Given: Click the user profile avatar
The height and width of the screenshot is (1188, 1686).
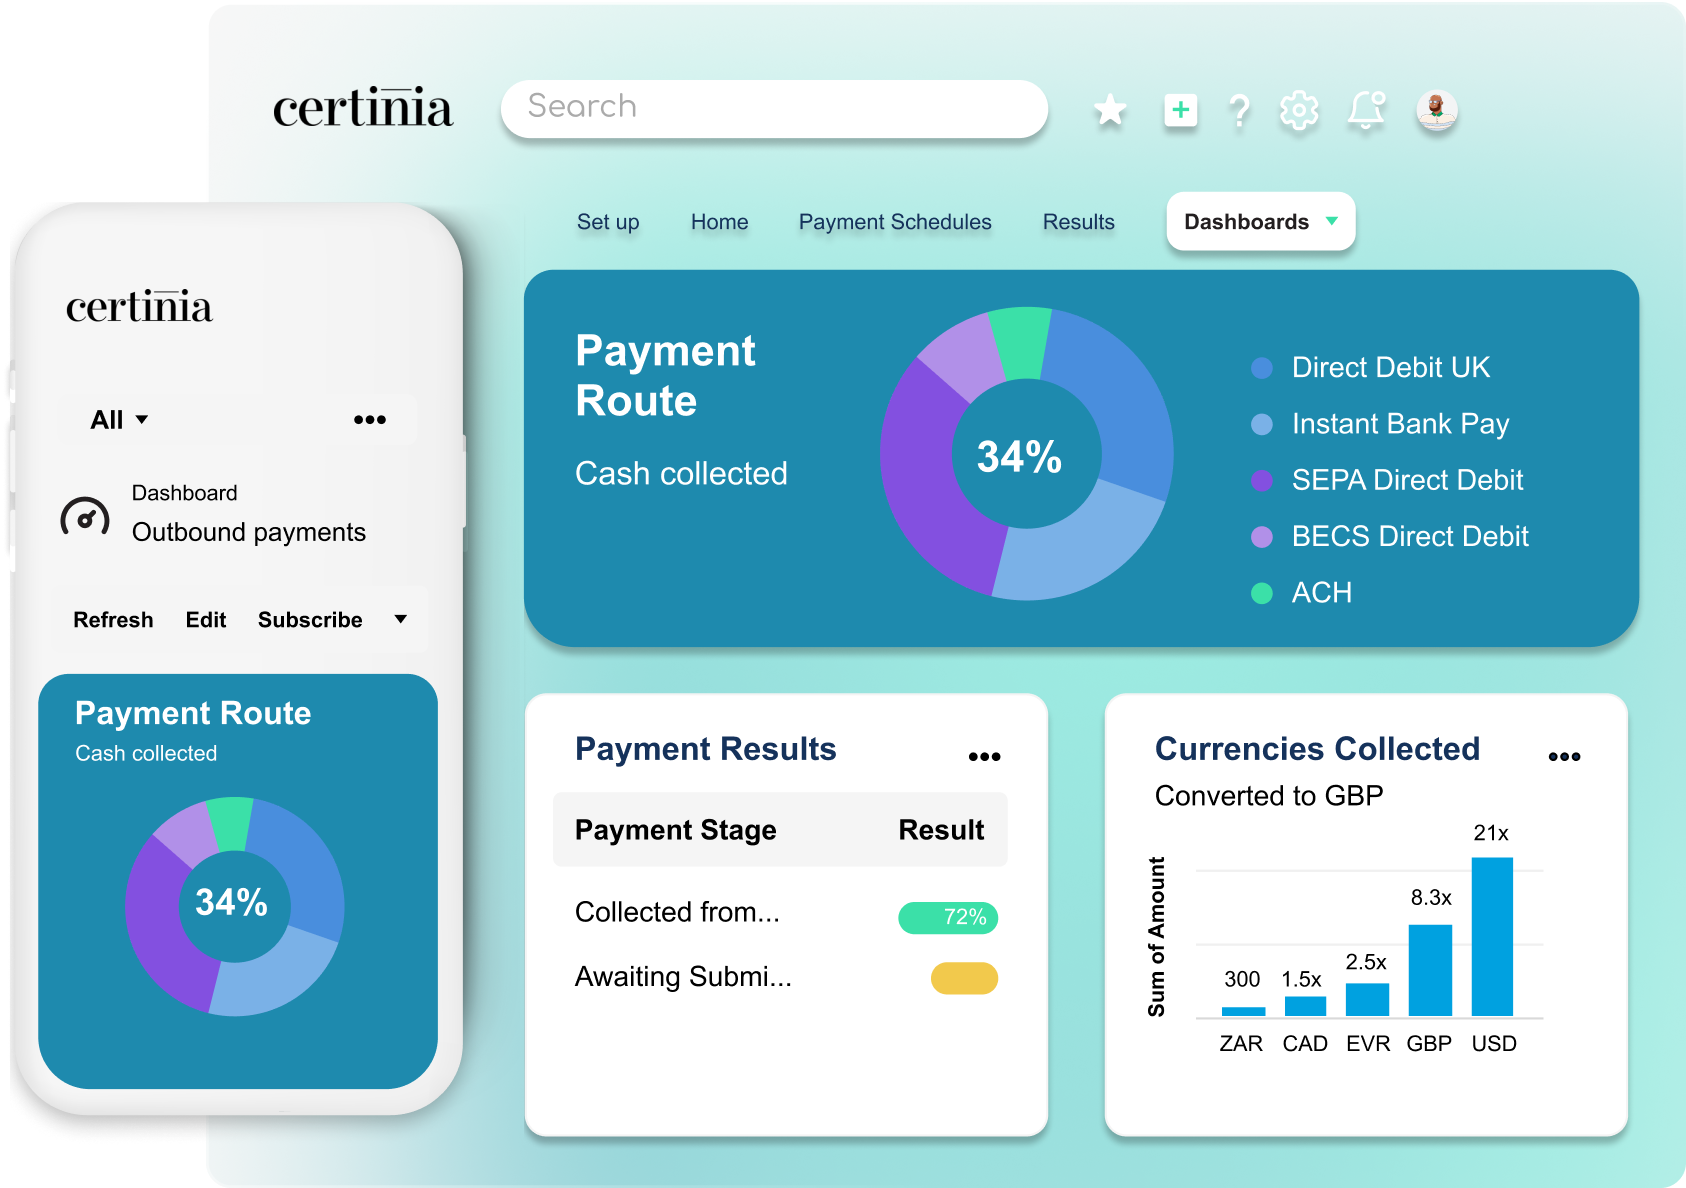Looking at the screenshot, I should (x=1437, y=110).
